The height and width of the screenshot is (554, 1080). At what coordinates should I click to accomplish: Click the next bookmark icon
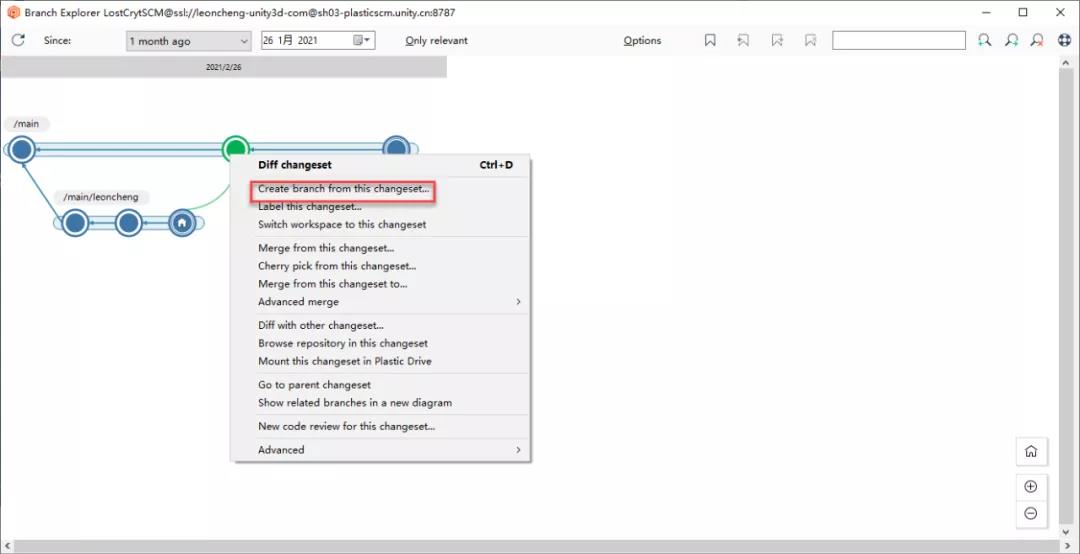coord(777,41)
